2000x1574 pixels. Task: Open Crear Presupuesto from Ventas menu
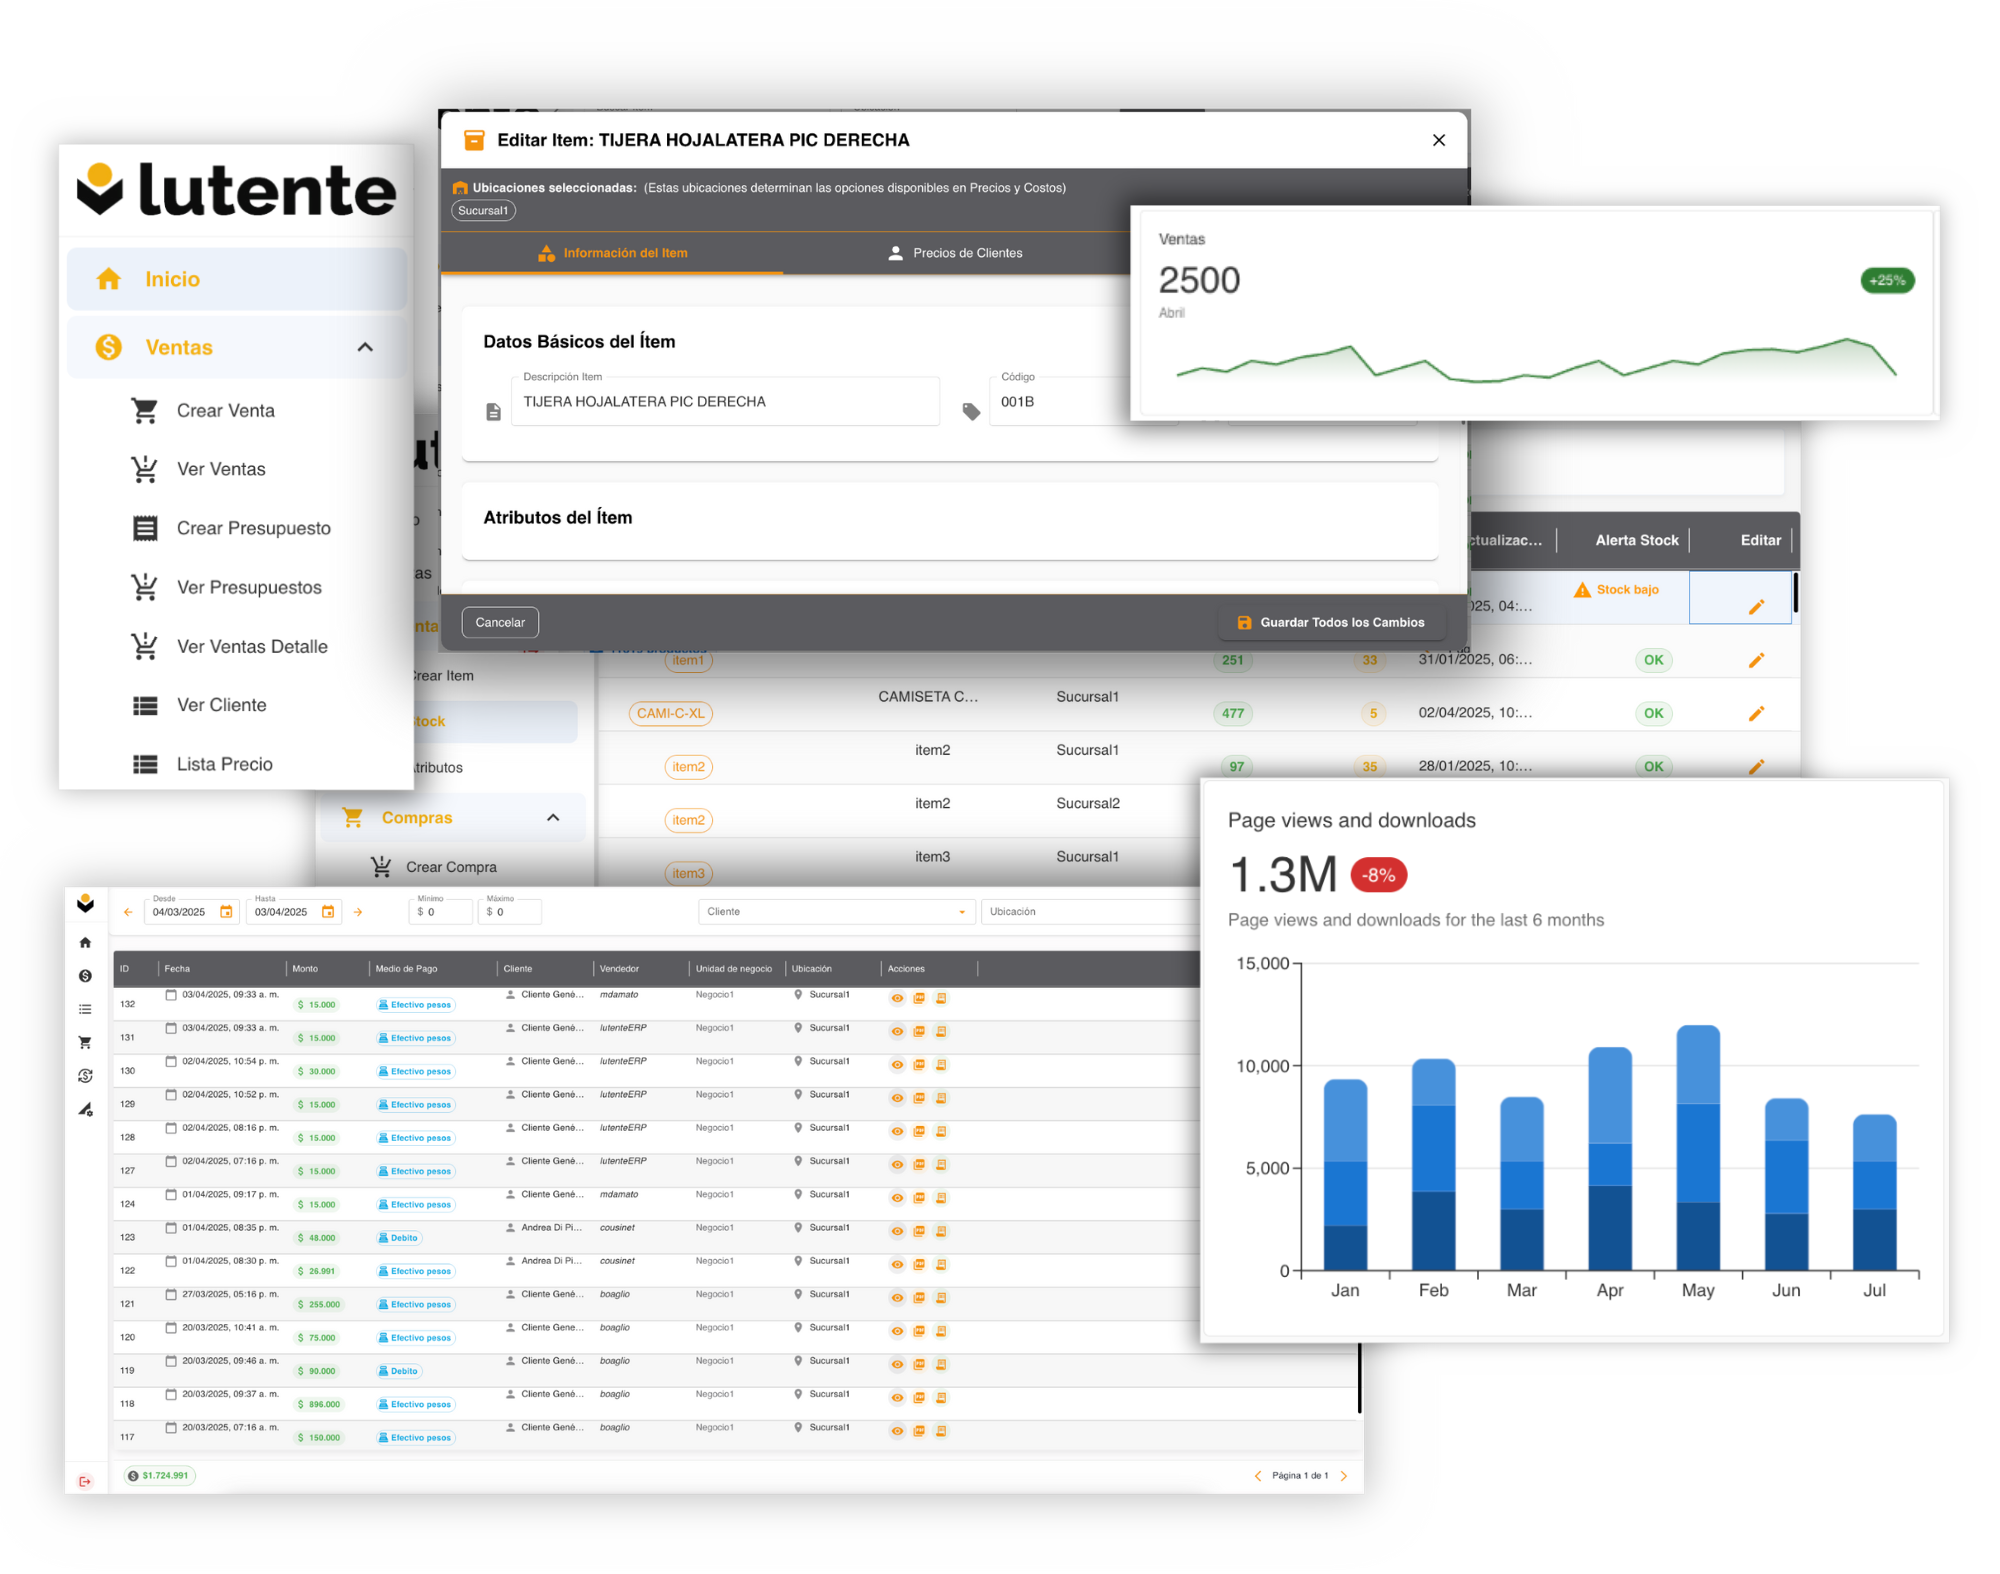click(x=253, y=528)
